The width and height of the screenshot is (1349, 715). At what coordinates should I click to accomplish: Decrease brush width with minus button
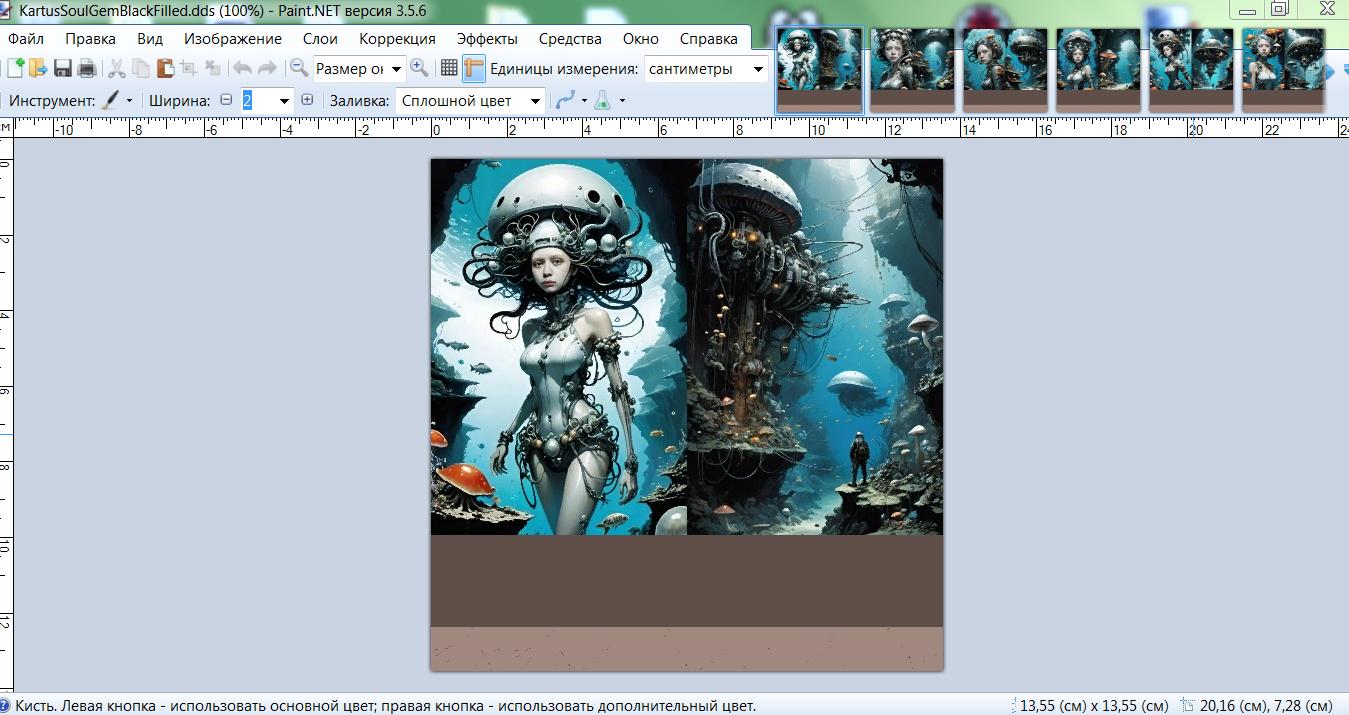coord(225,100)
